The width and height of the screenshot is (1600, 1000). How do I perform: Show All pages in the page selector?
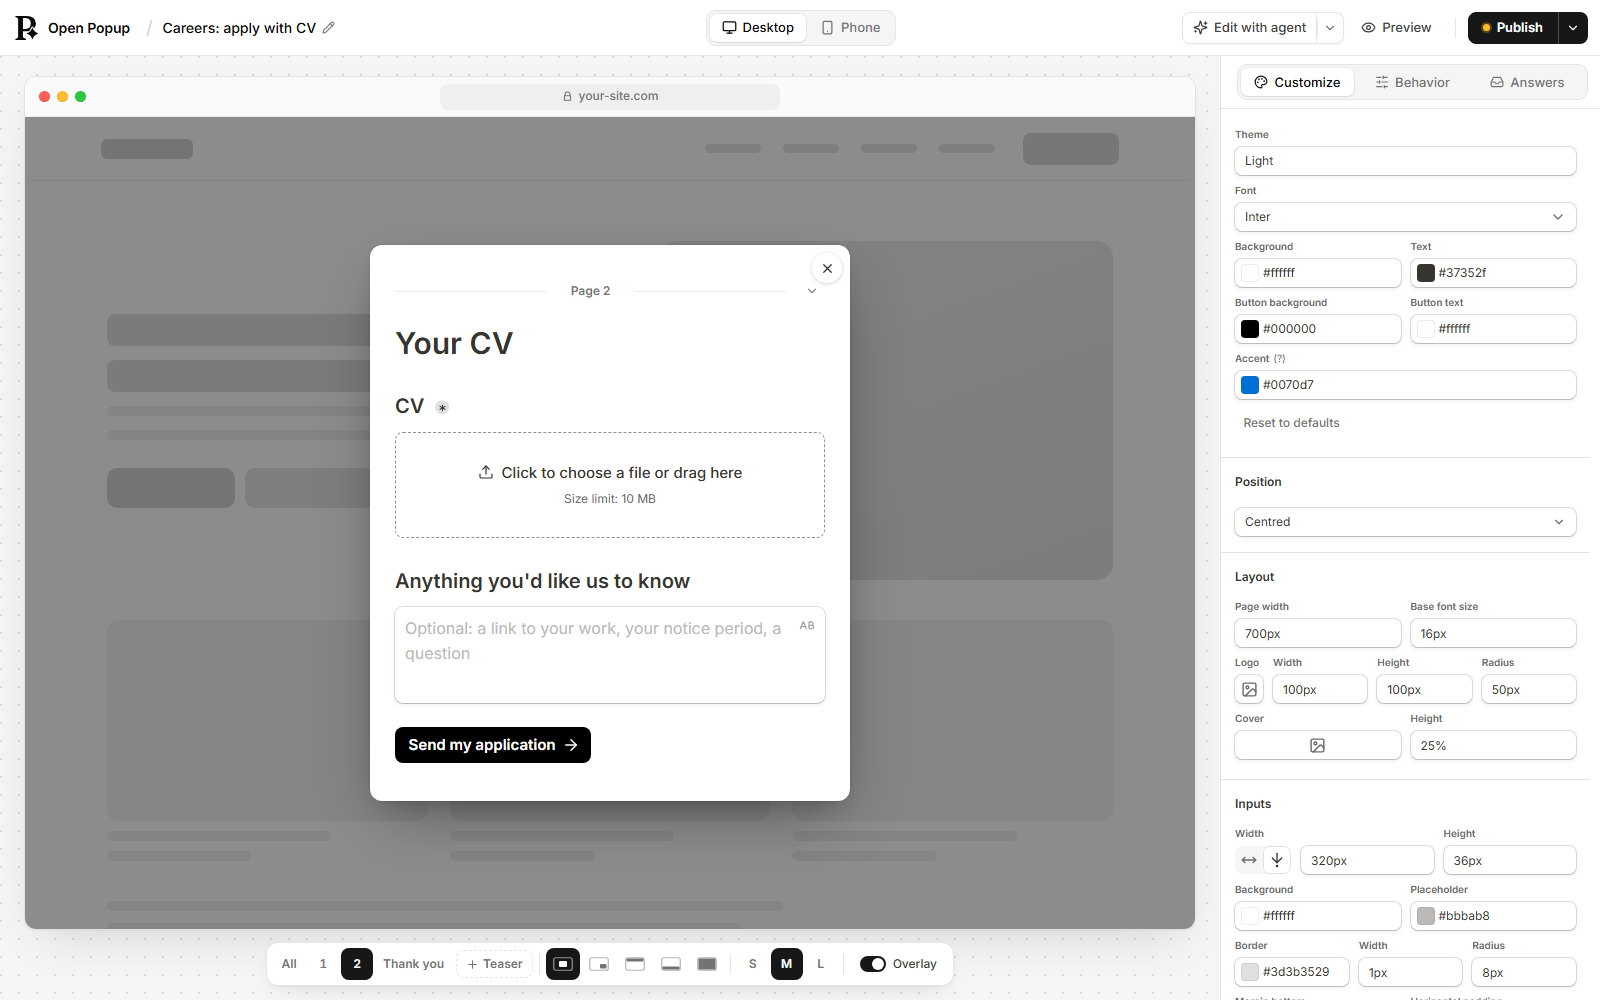tap(289, 964)
